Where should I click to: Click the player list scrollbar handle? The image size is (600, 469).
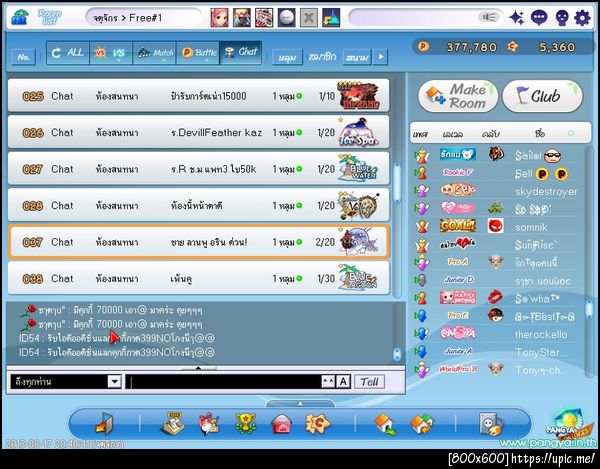pos(590,307)
